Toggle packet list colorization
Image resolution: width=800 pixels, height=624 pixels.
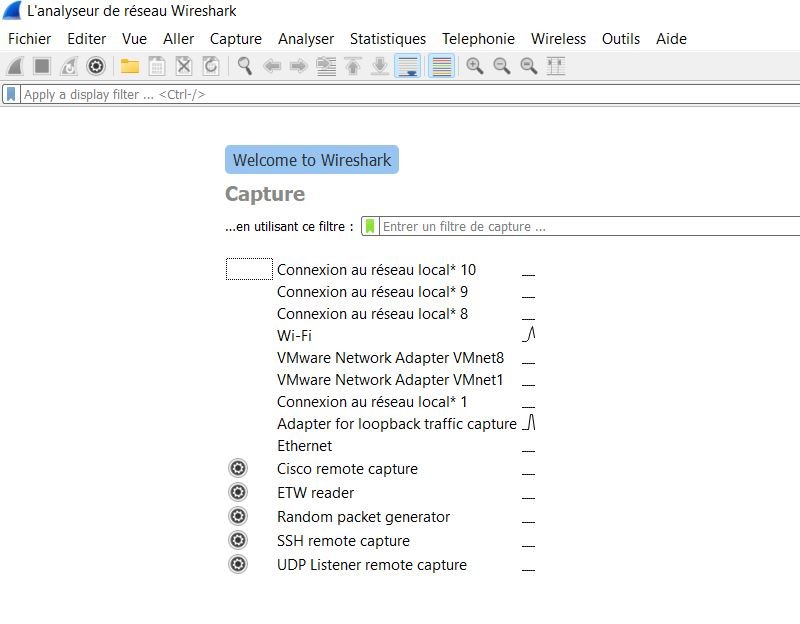[x=441, y=66]
